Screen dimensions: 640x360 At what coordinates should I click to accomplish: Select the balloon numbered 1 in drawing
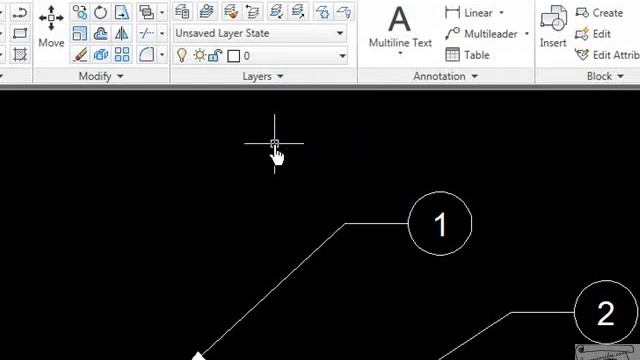click(x=440, y=224)
